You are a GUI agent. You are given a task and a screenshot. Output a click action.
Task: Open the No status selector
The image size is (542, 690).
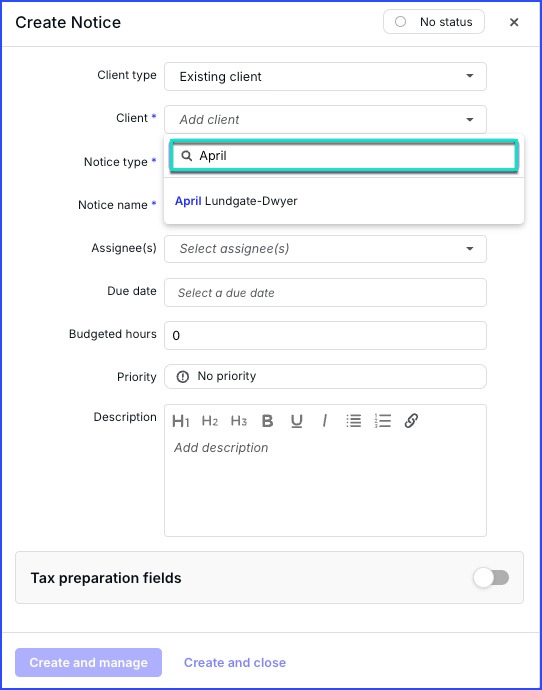pyautogui.click(x=434, y=22)
